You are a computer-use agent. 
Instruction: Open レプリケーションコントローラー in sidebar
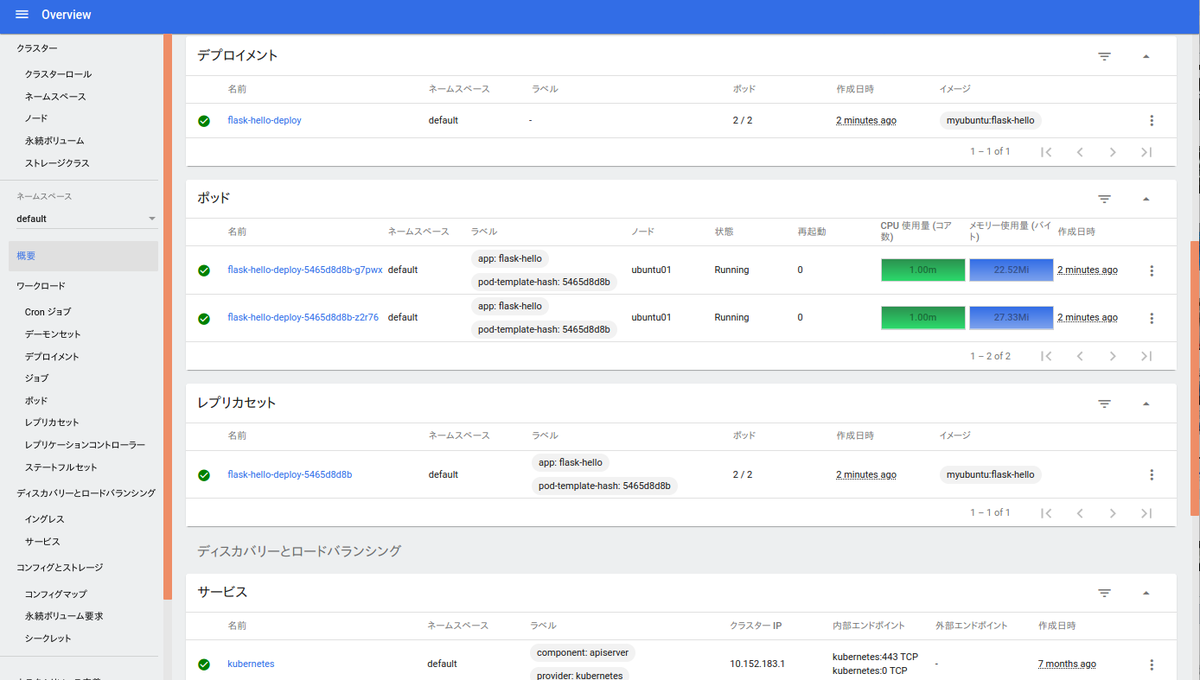85,445
